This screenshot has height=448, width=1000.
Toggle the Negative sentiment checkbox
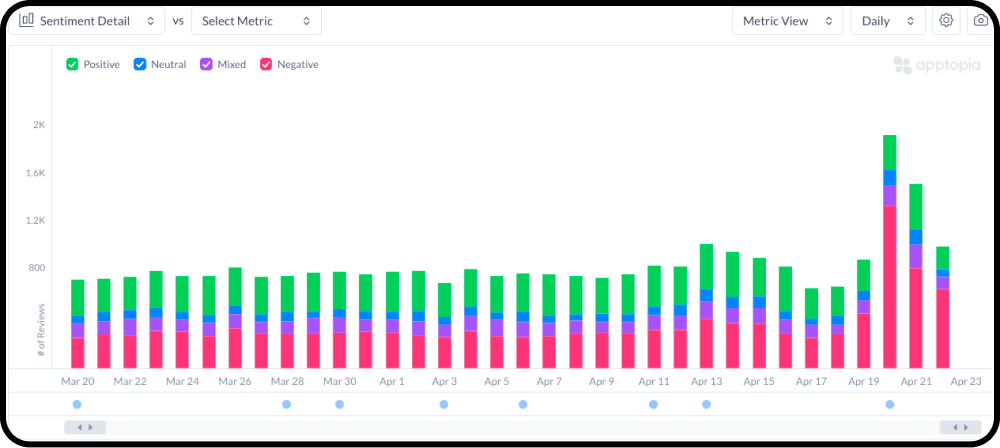[266, 64]
